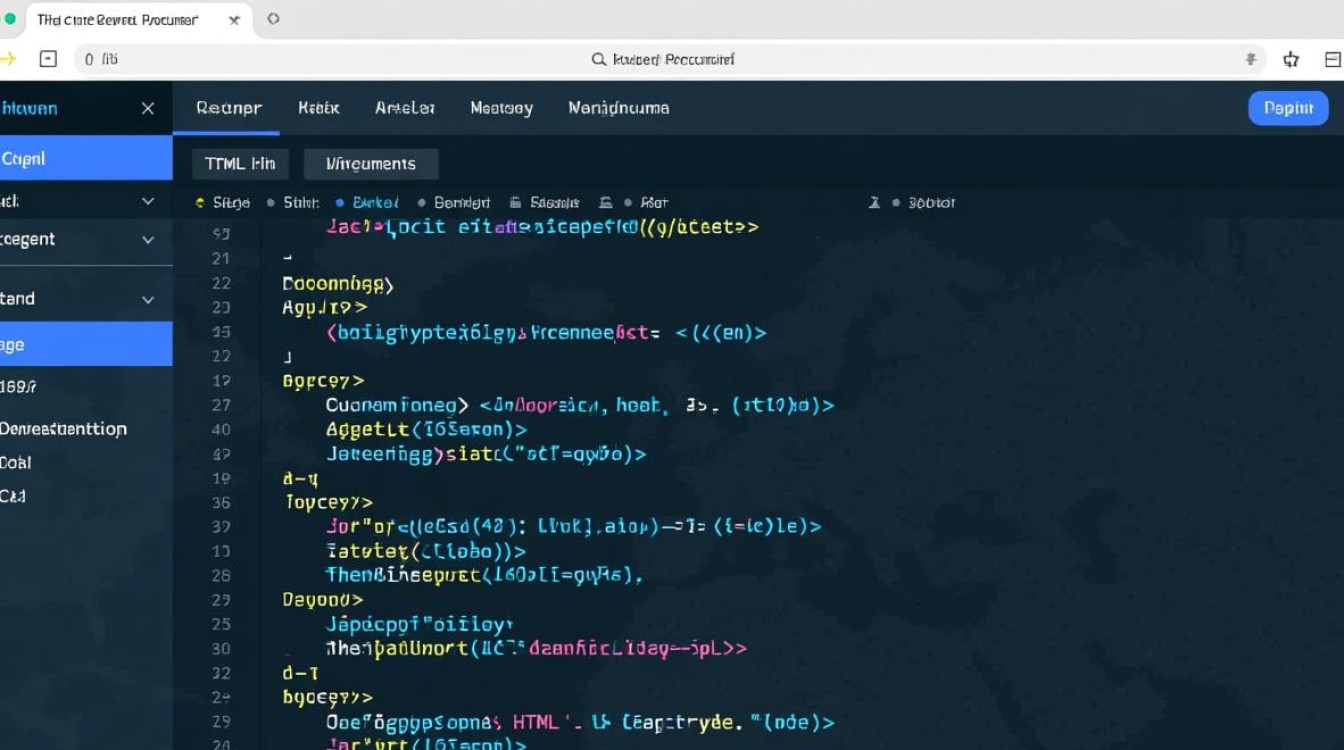Viewport: 1344px width, 750px height.
Task: Toggle the 'Bernidgt' status indicator
Action: point(423,202)
